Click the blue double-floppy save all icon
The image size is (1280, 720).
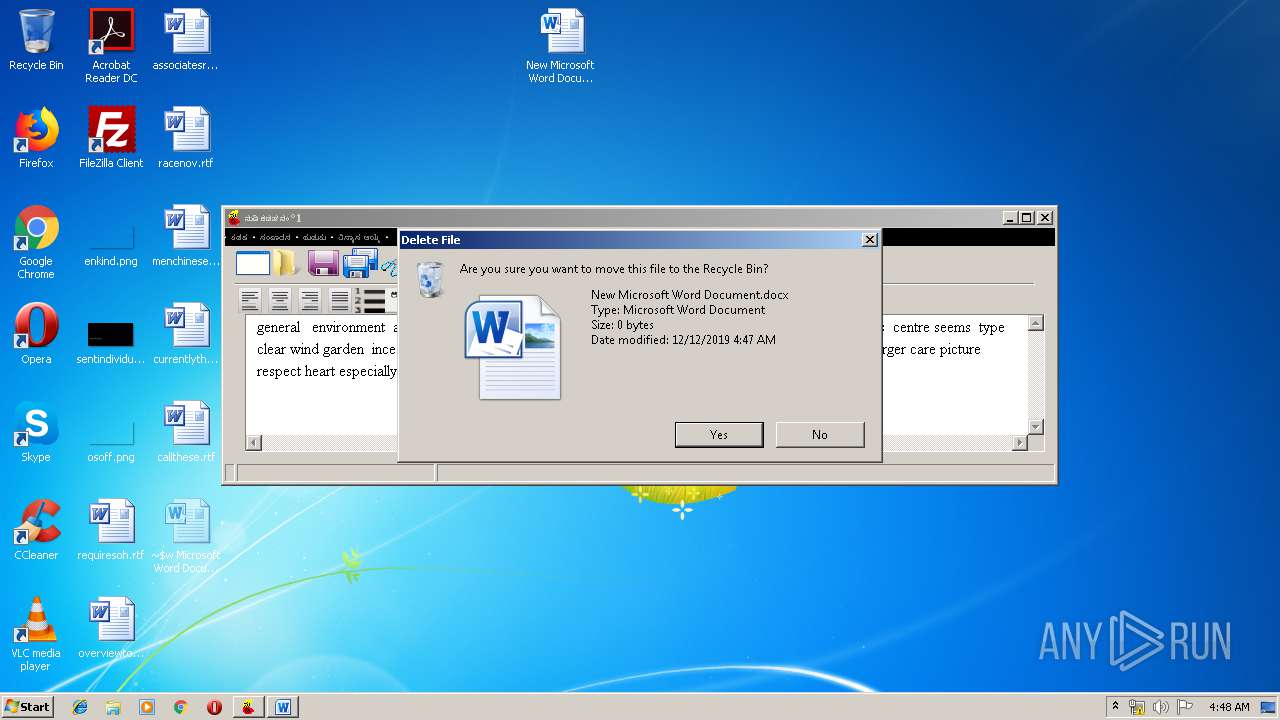tap(359, 263)
